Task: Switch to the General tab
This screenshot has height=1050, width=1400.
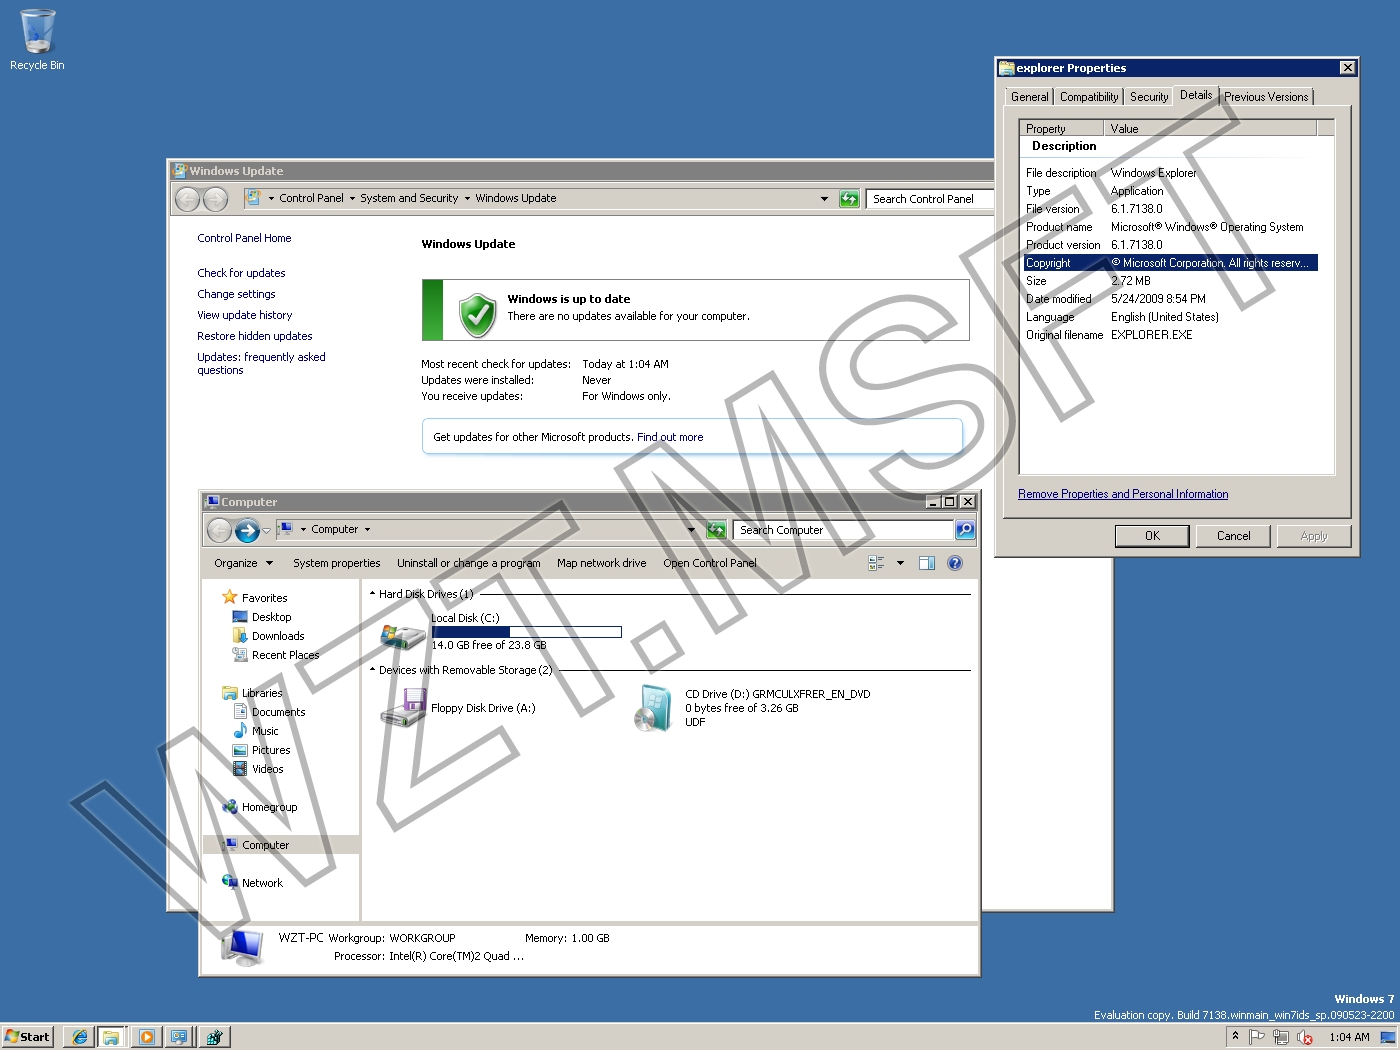Action: point(1029,97)
